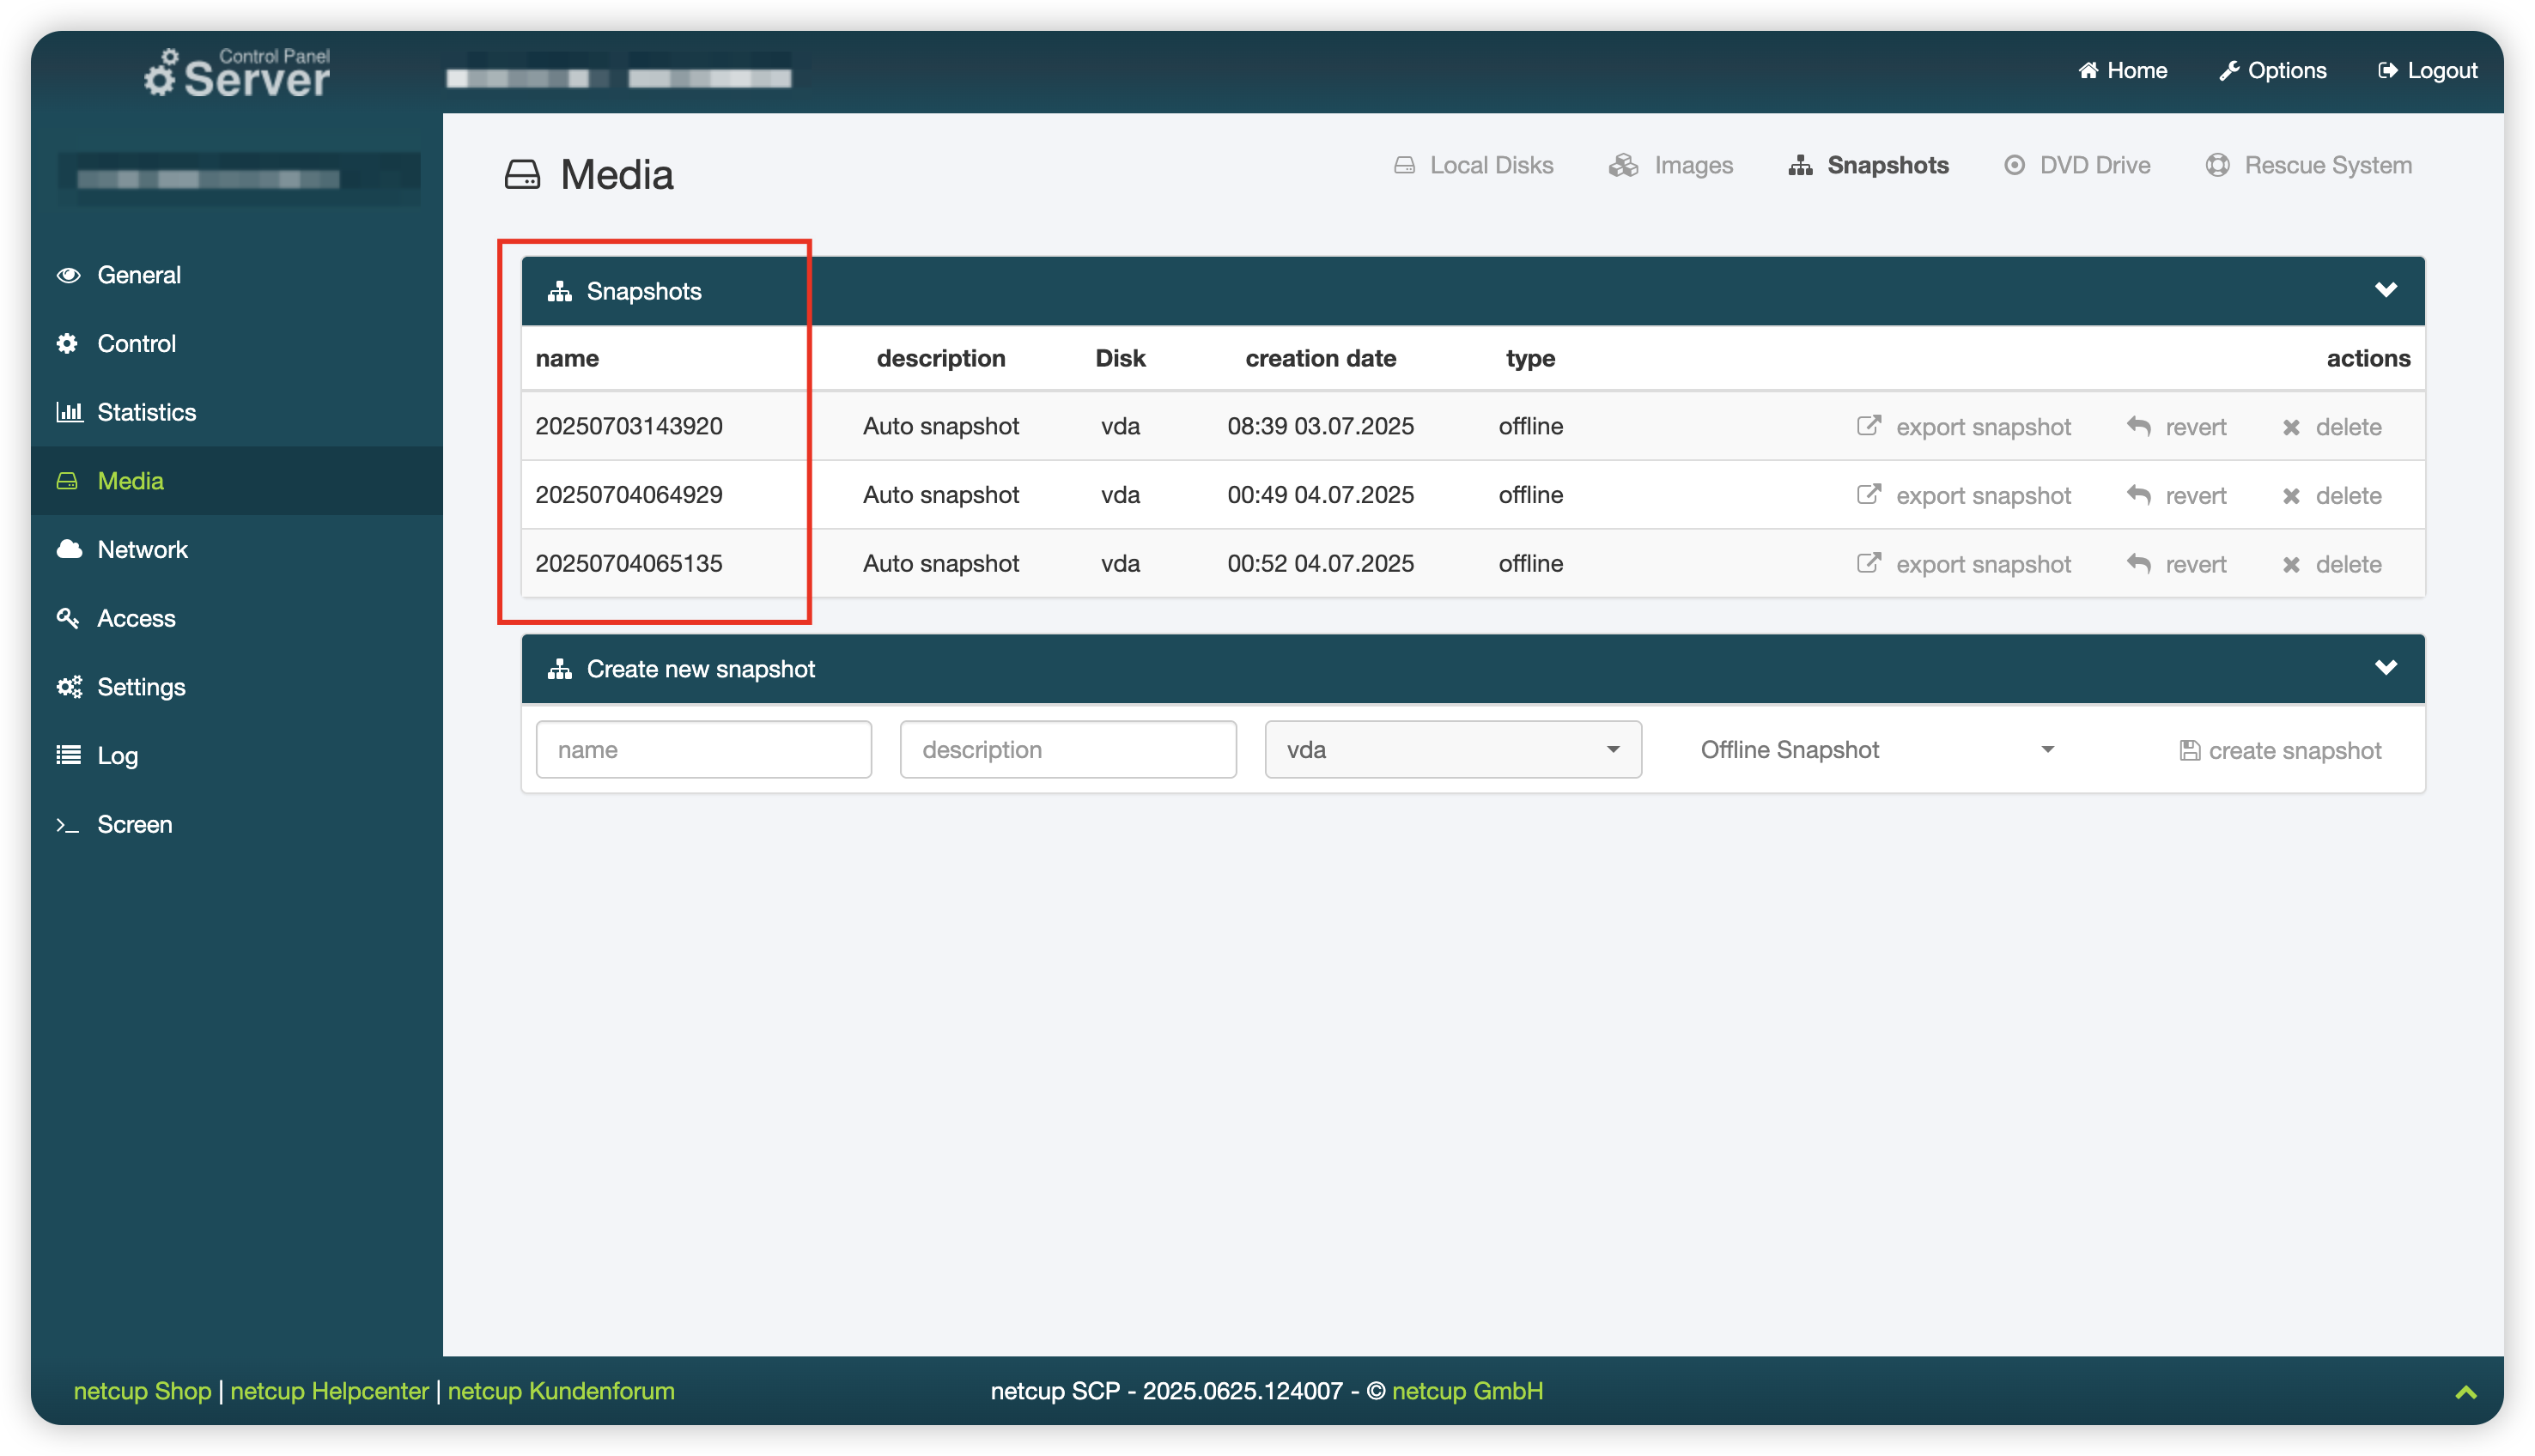Click the cubes icon of Images
The image size is (2535, 1456).
(1623, 165)
